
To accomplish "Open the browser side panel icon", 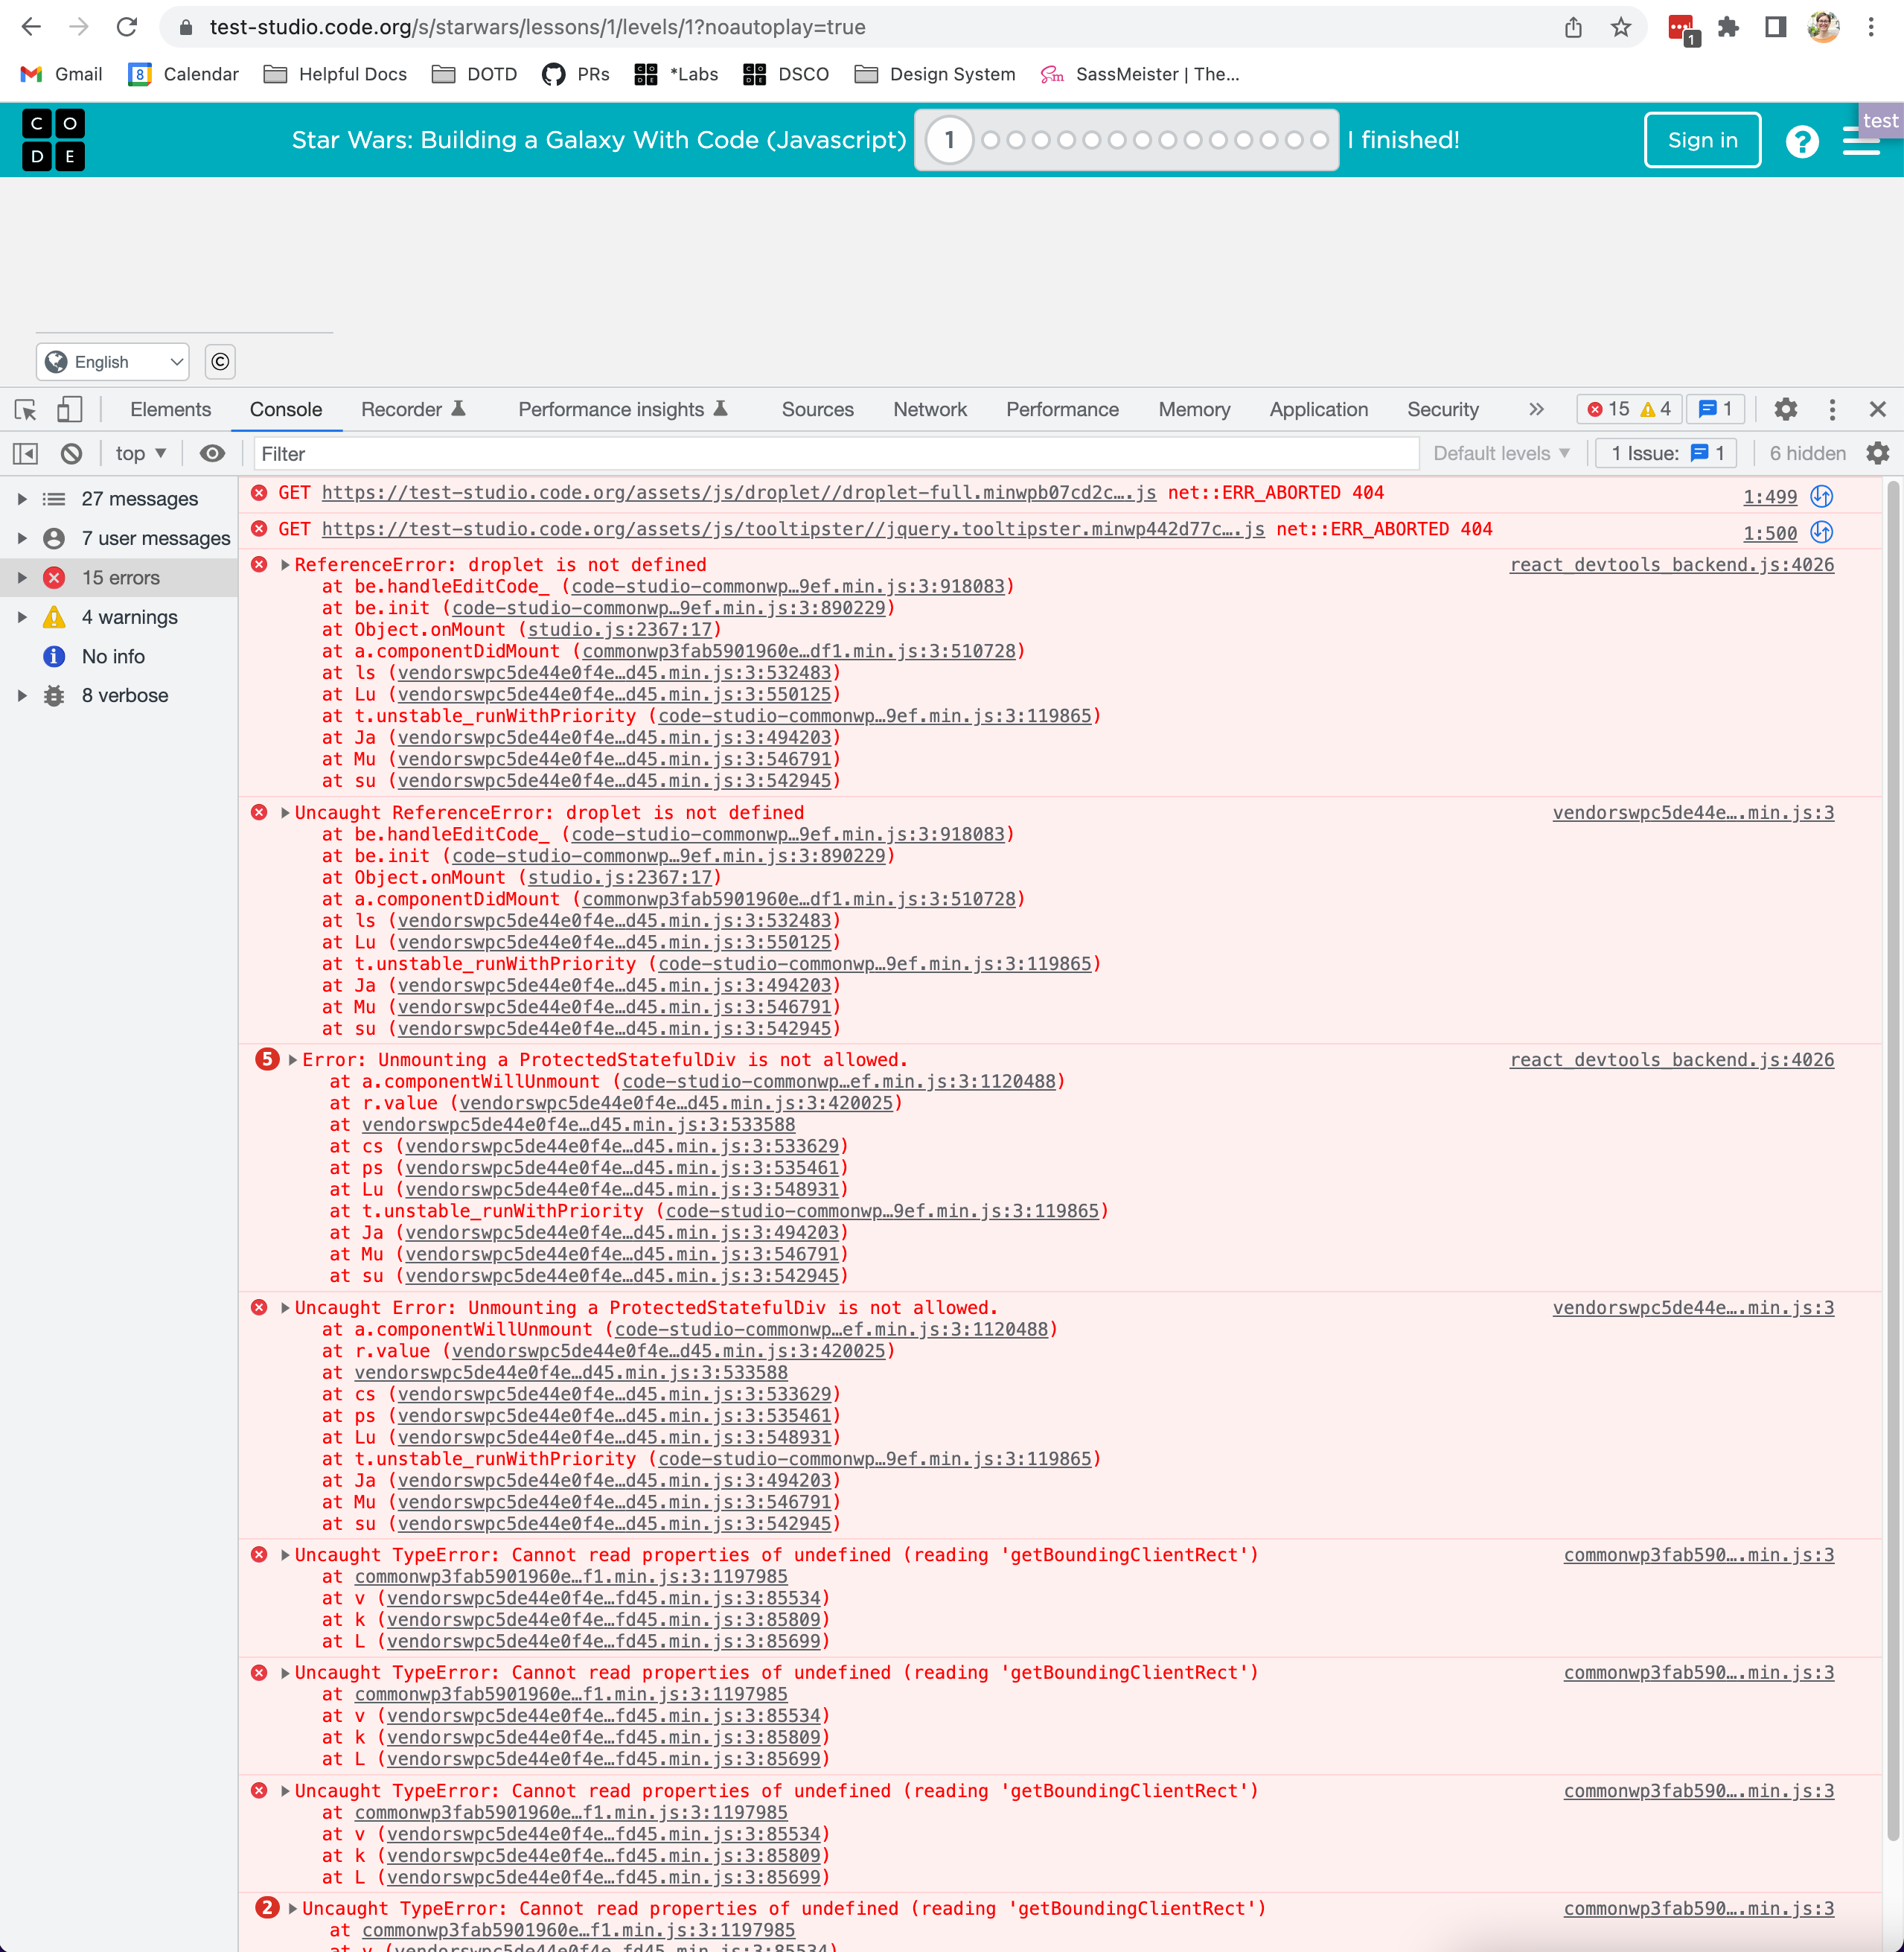I will [1776, 27].
